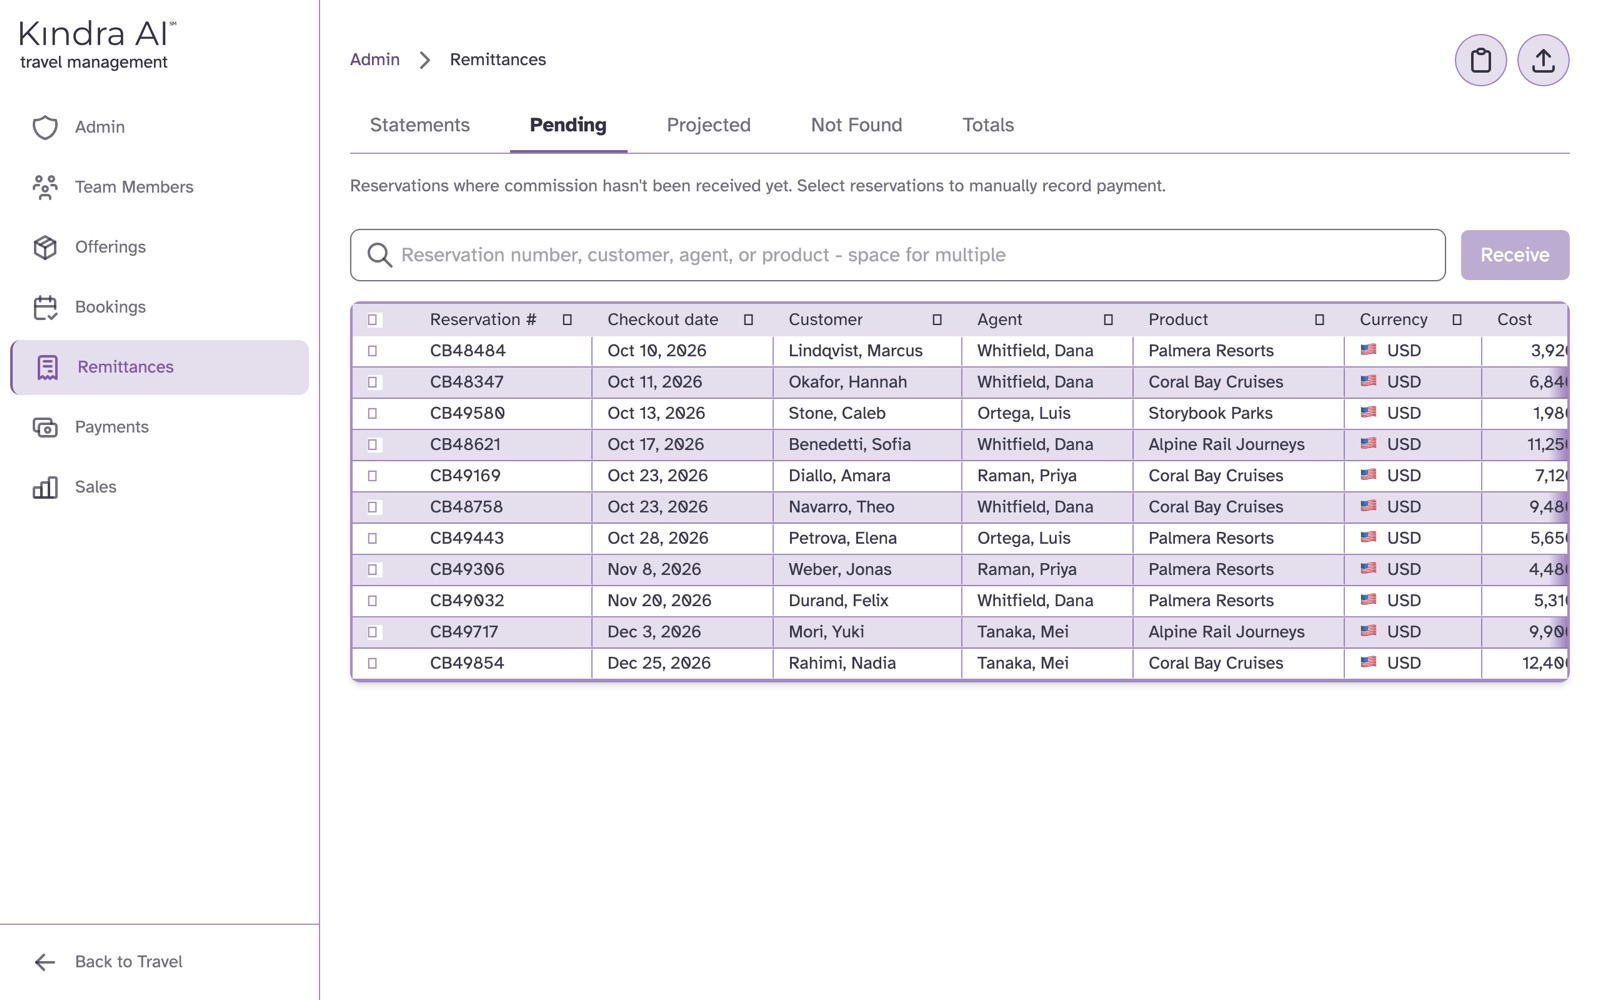Click the Admin shield icon in sidebar
Screen dimensions: 1600x1000
point(45,127)
